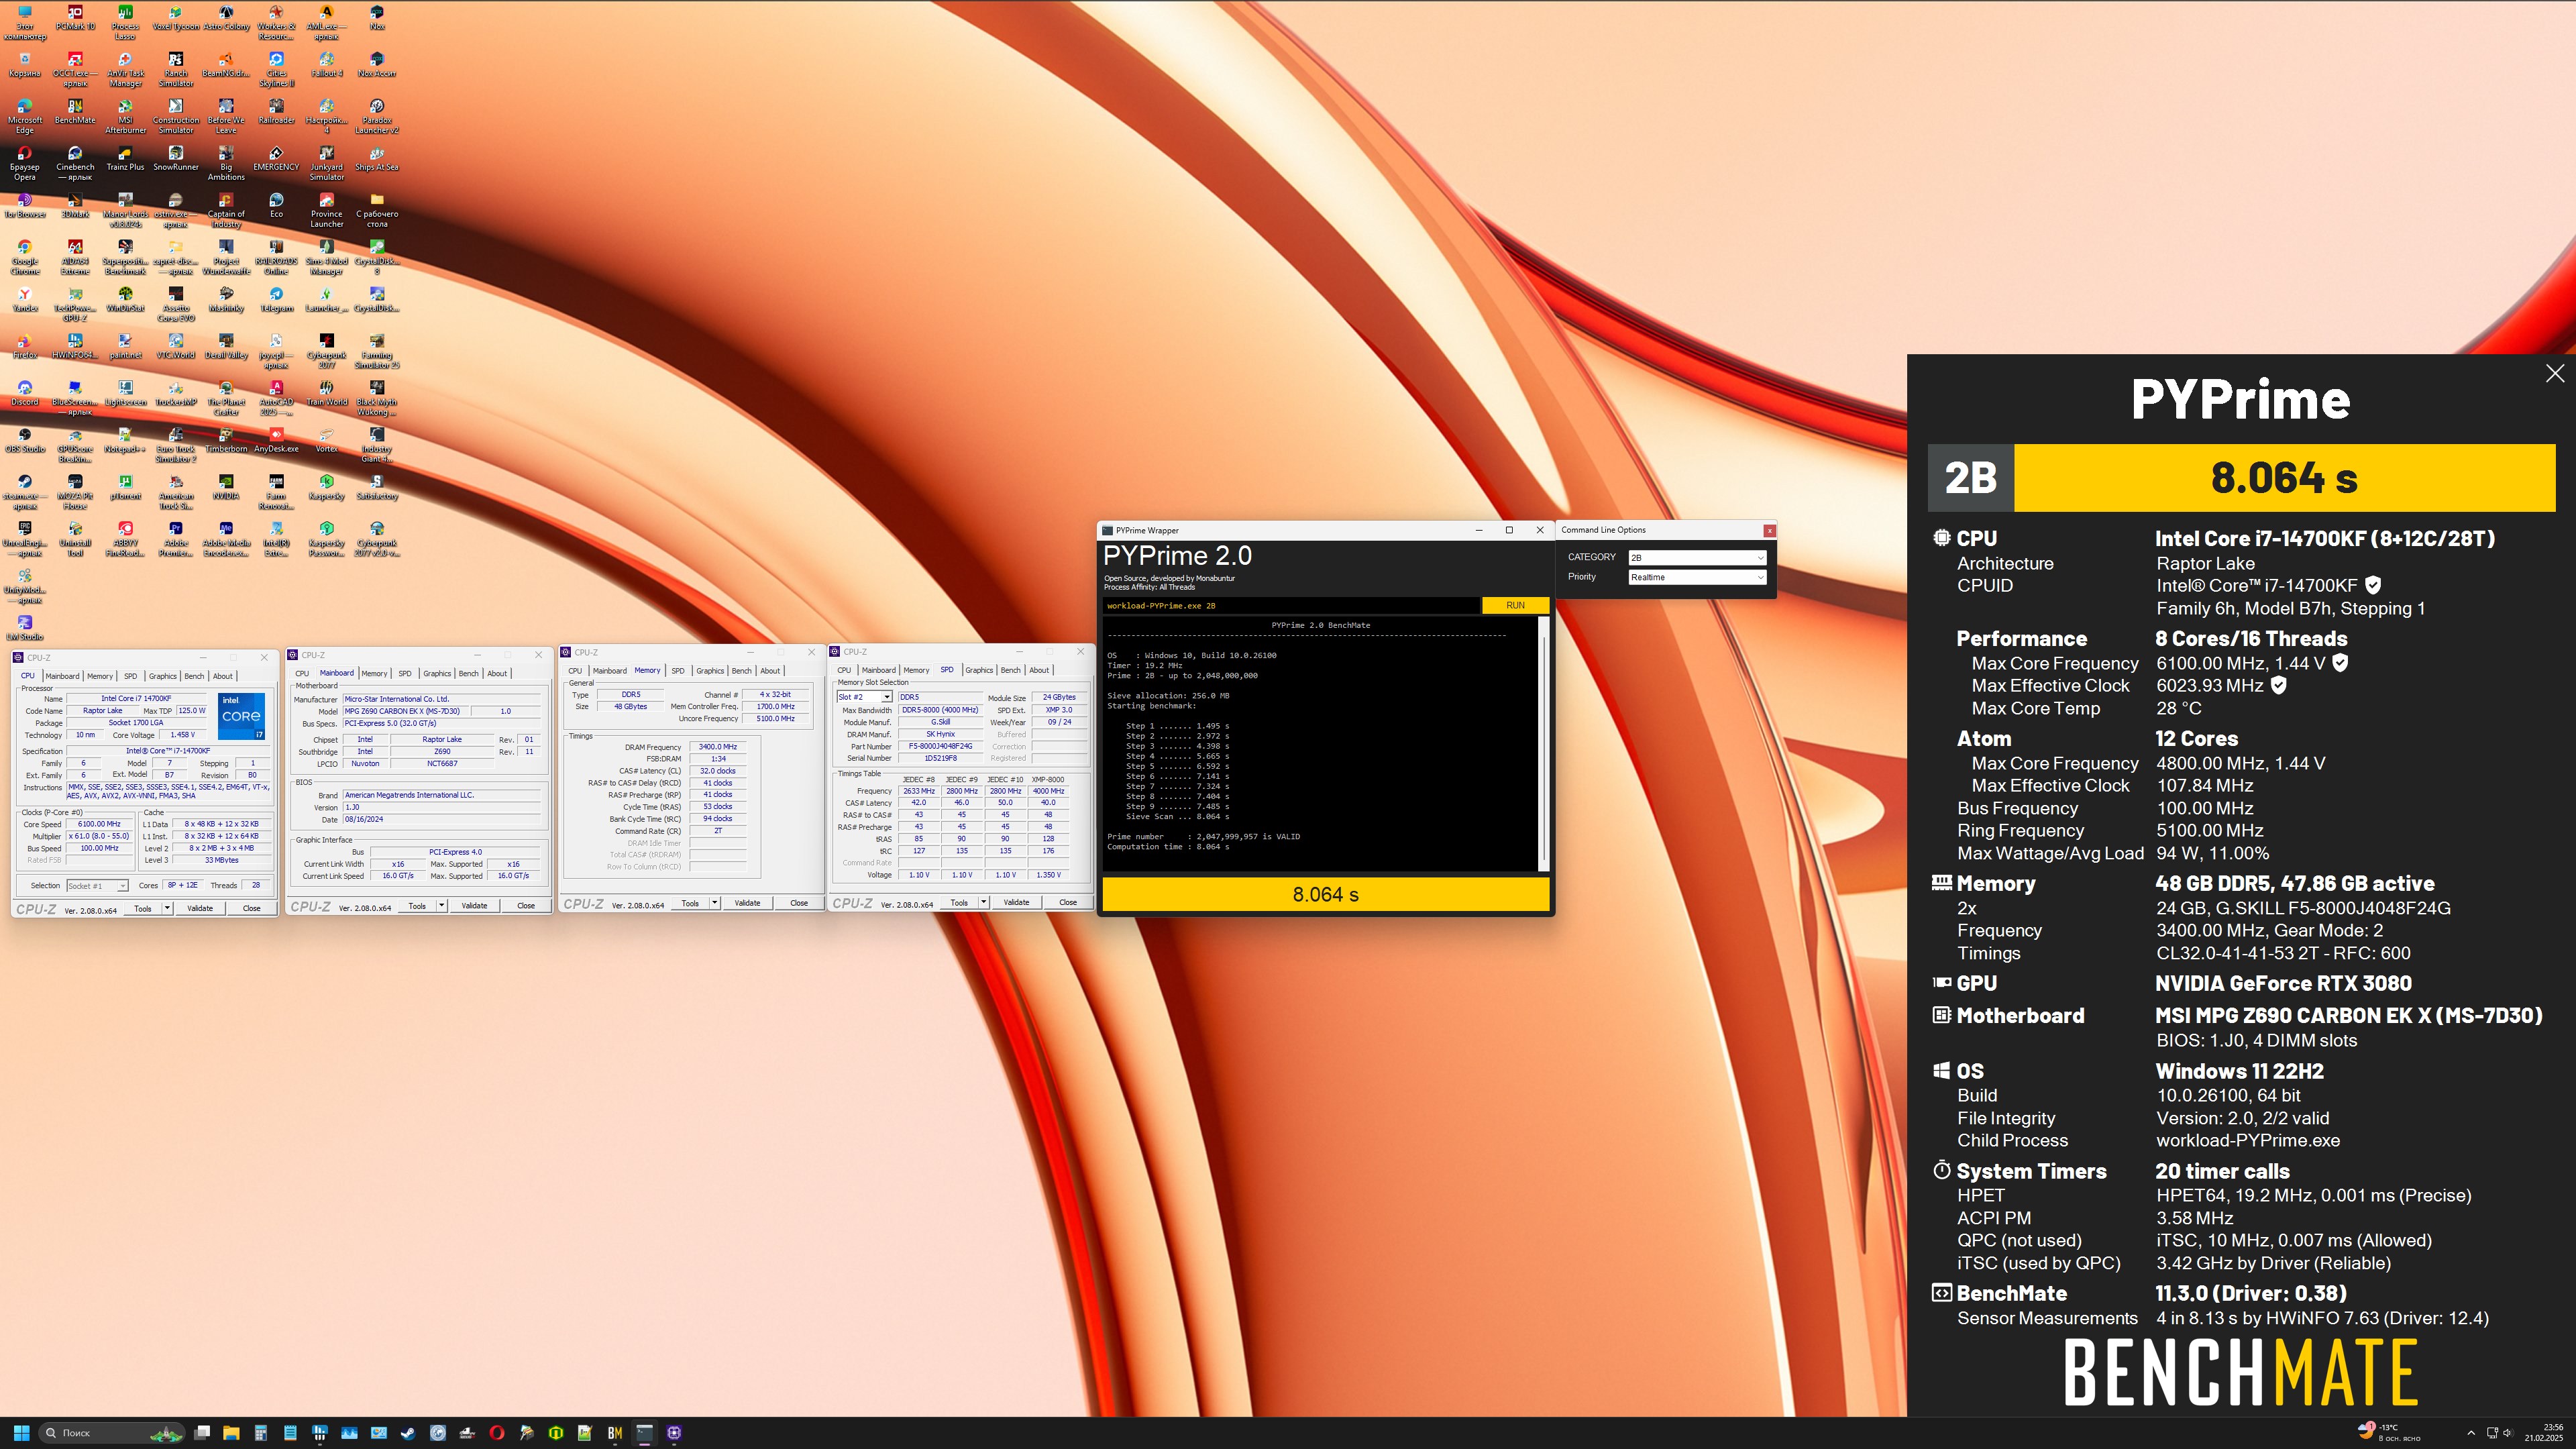Select Mainboard tab in the CPU-tab CPU-Z window
2576x1449 pixels.
point(62,676)
